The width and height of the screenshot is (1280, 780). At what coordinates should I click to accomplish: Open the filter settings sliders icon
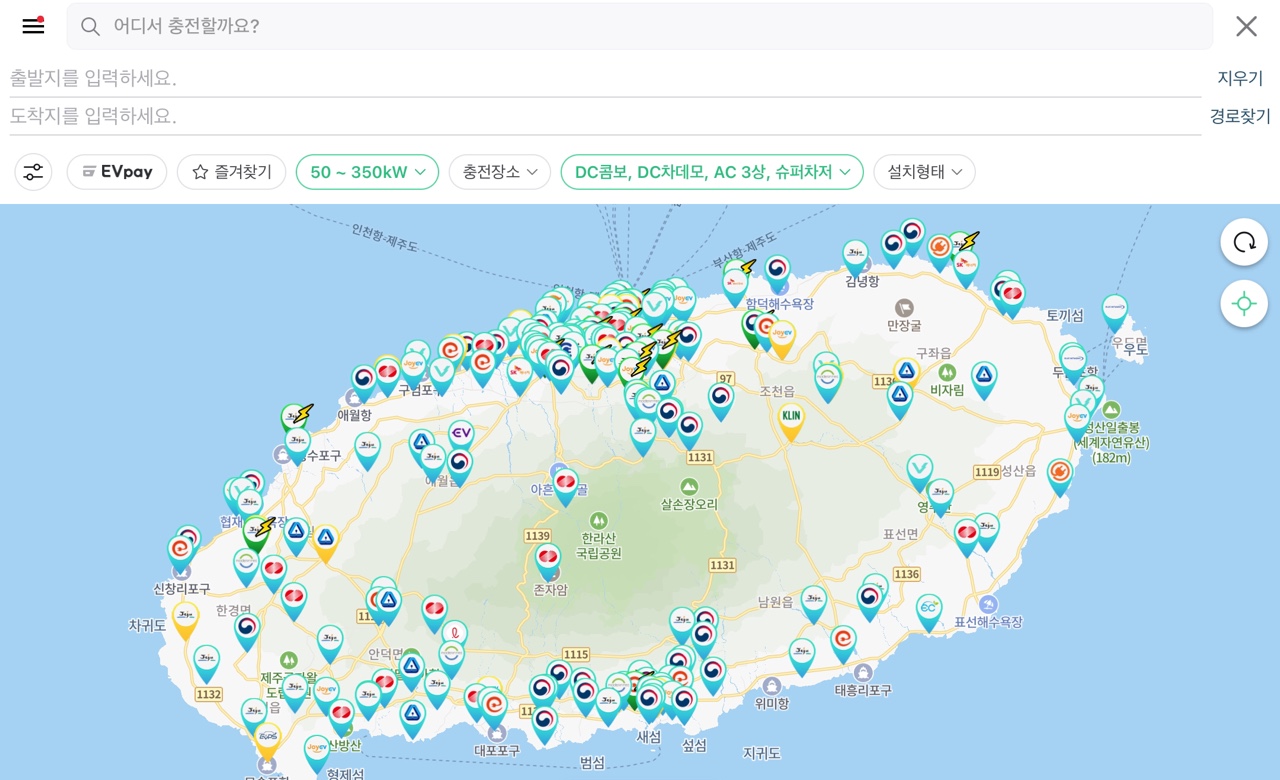tap(33, 172)
